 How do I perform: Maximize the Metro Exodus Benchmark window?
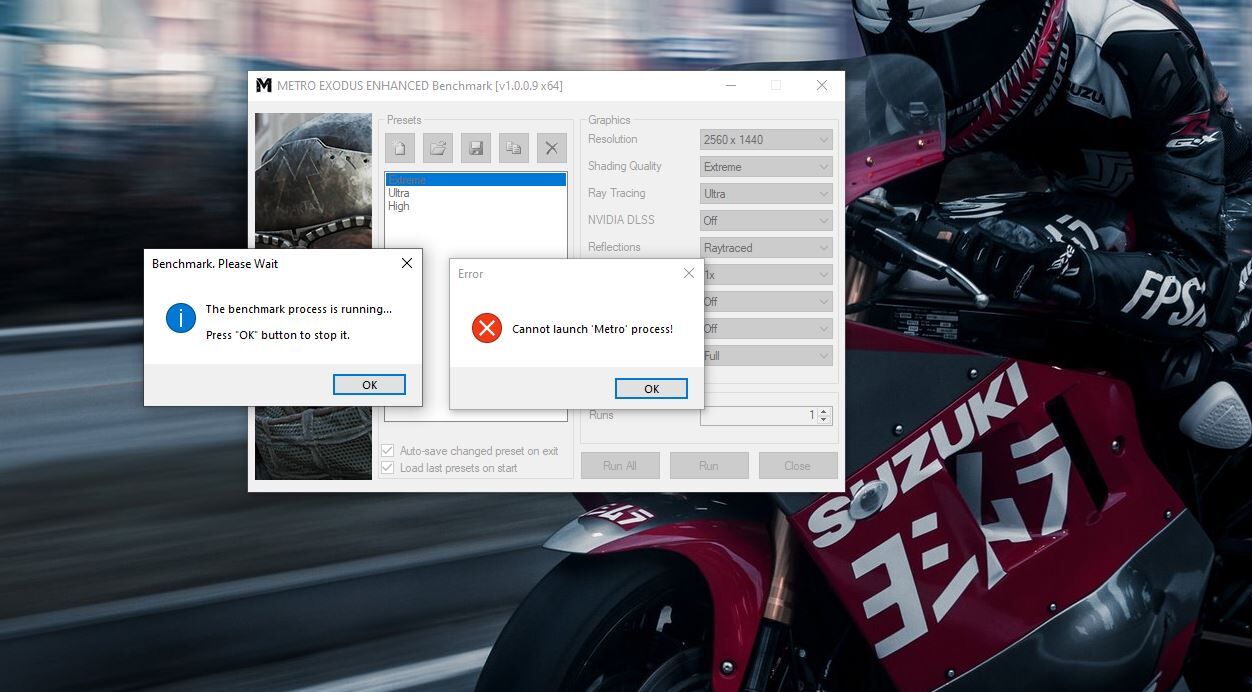coord(776,86)
